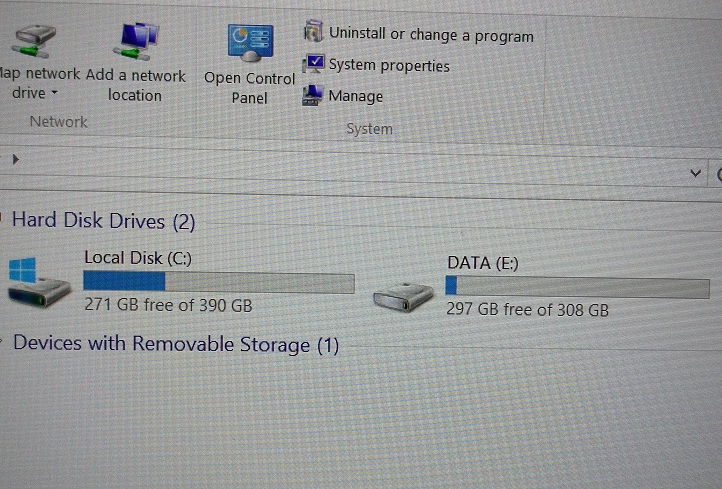Click the Uninstall or change a program icon
The image size is (722, 489).
[314, 31]
